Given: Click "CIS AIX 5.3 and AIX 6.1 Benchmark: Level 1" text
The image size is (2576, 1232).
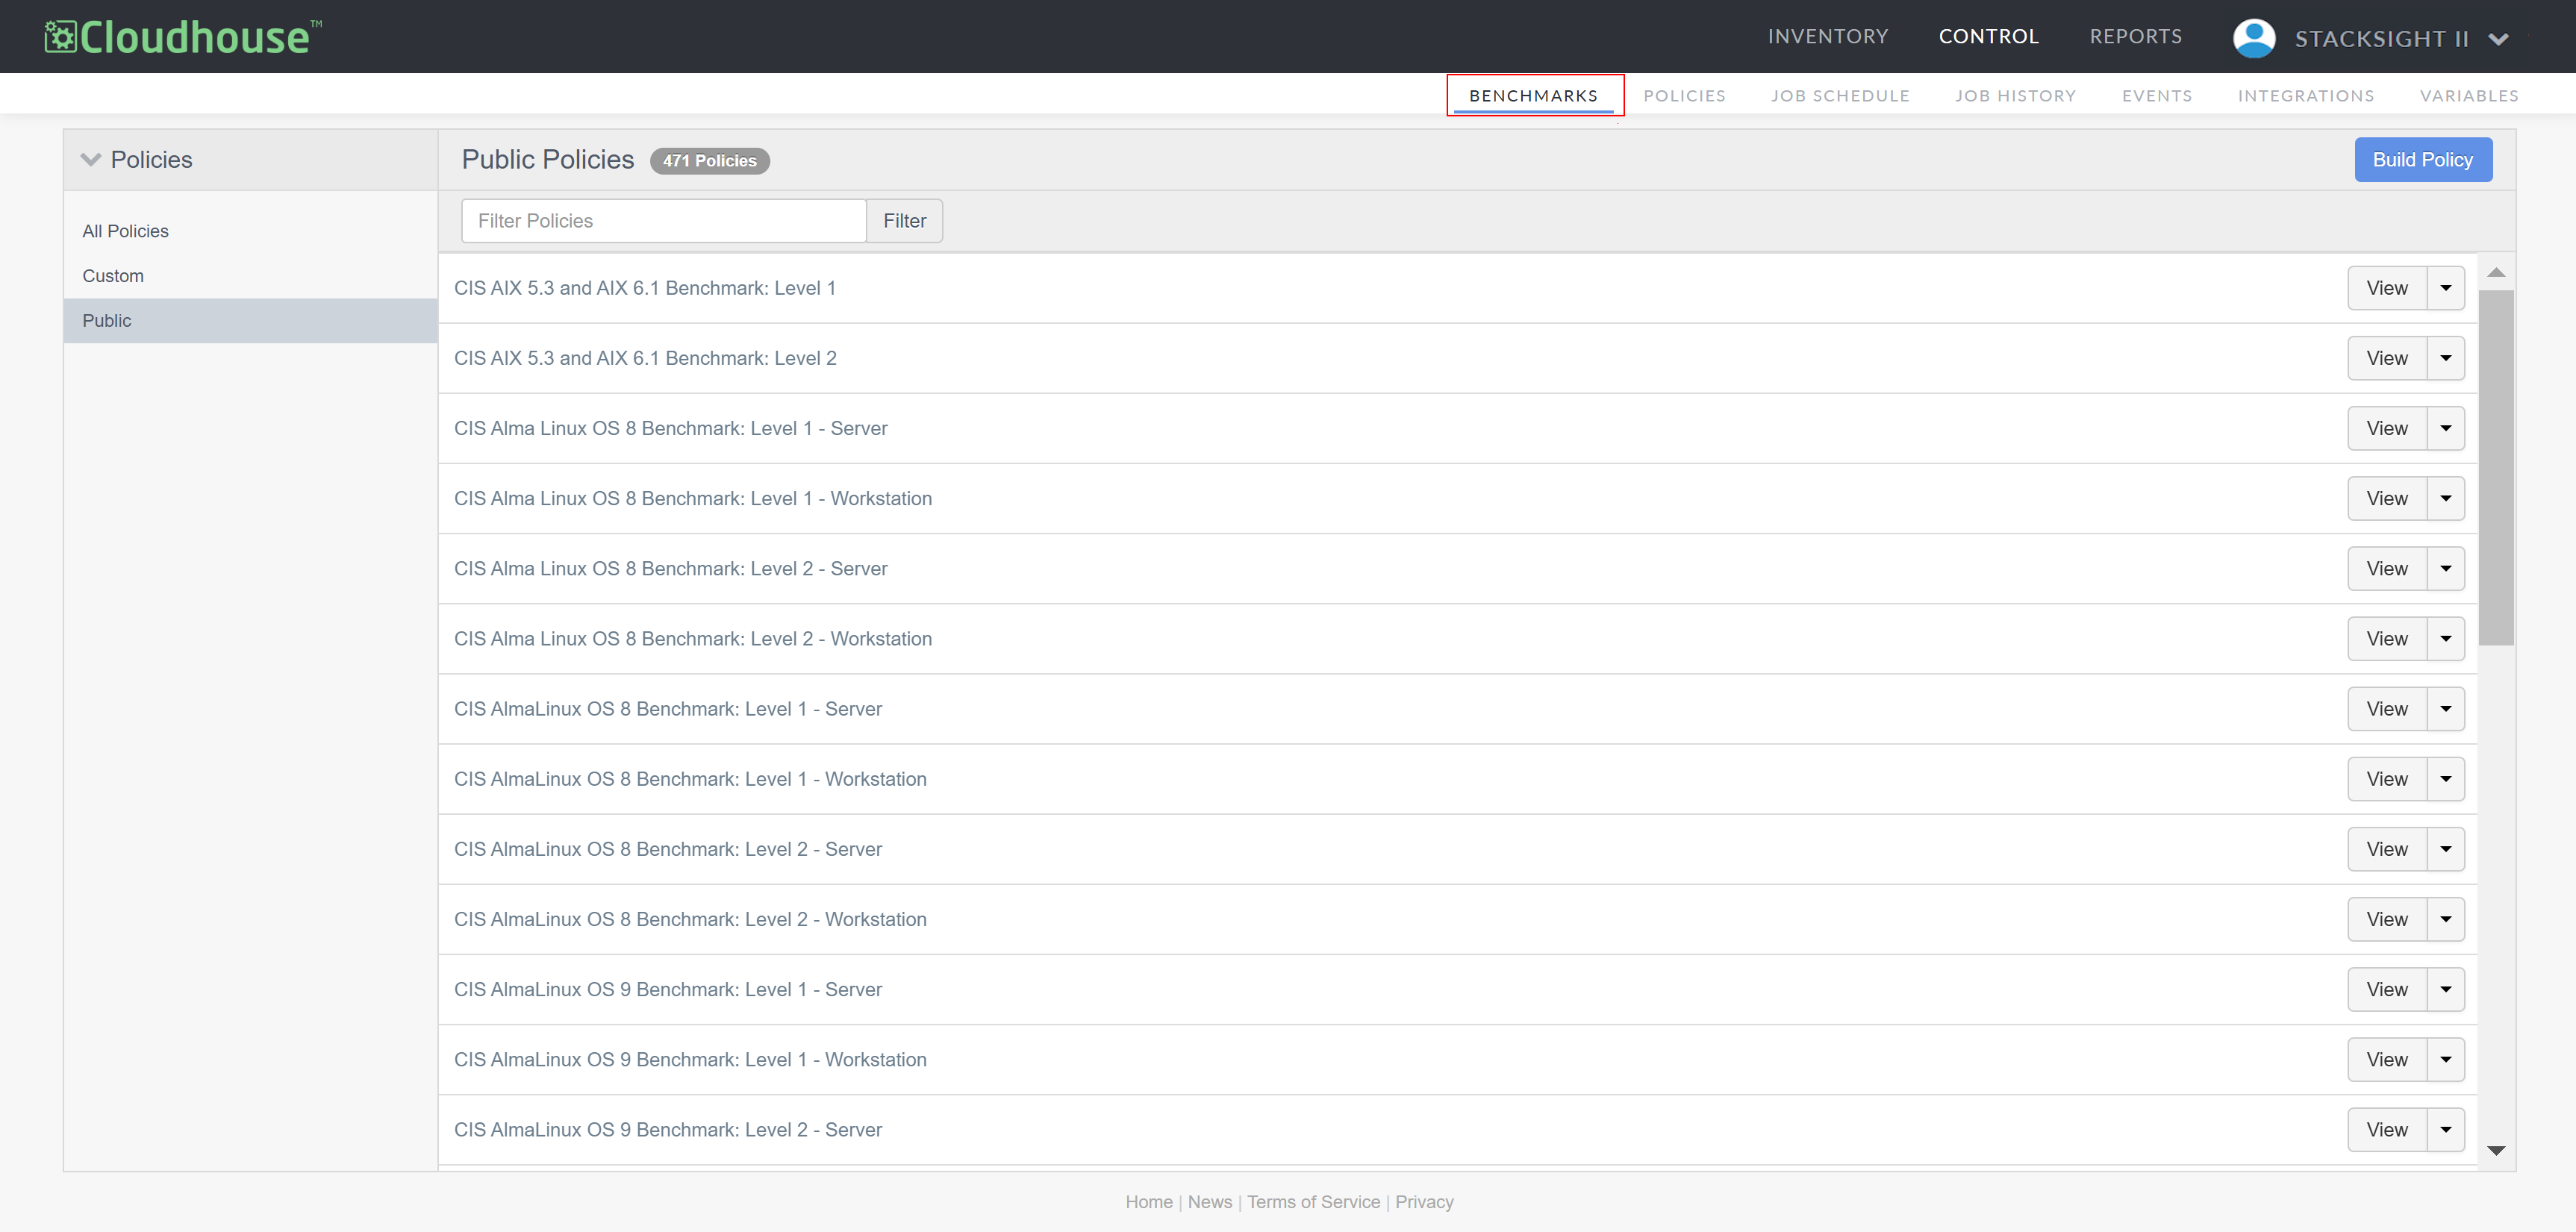Looking at the screenshot, I should click(645, 288).
